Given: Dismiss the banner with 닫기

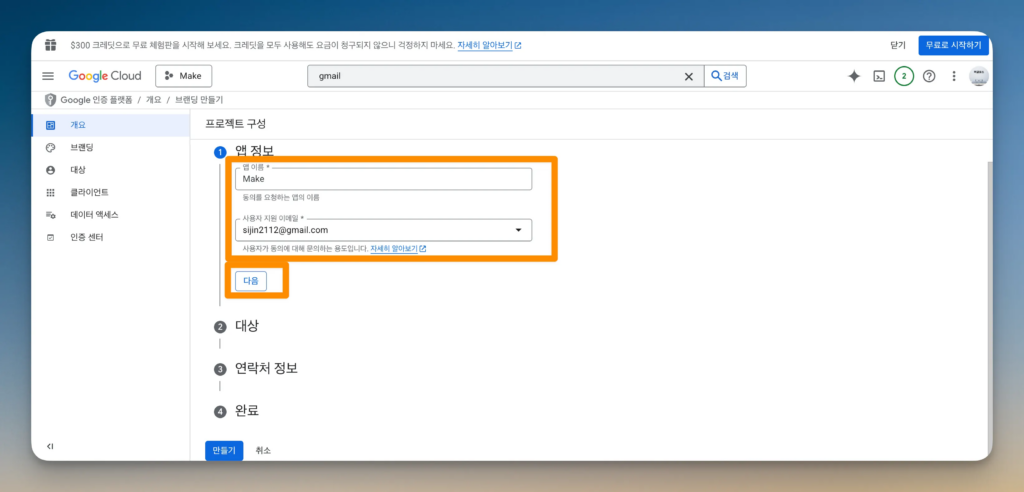Looking at the screenshot, I should [898, 46].
